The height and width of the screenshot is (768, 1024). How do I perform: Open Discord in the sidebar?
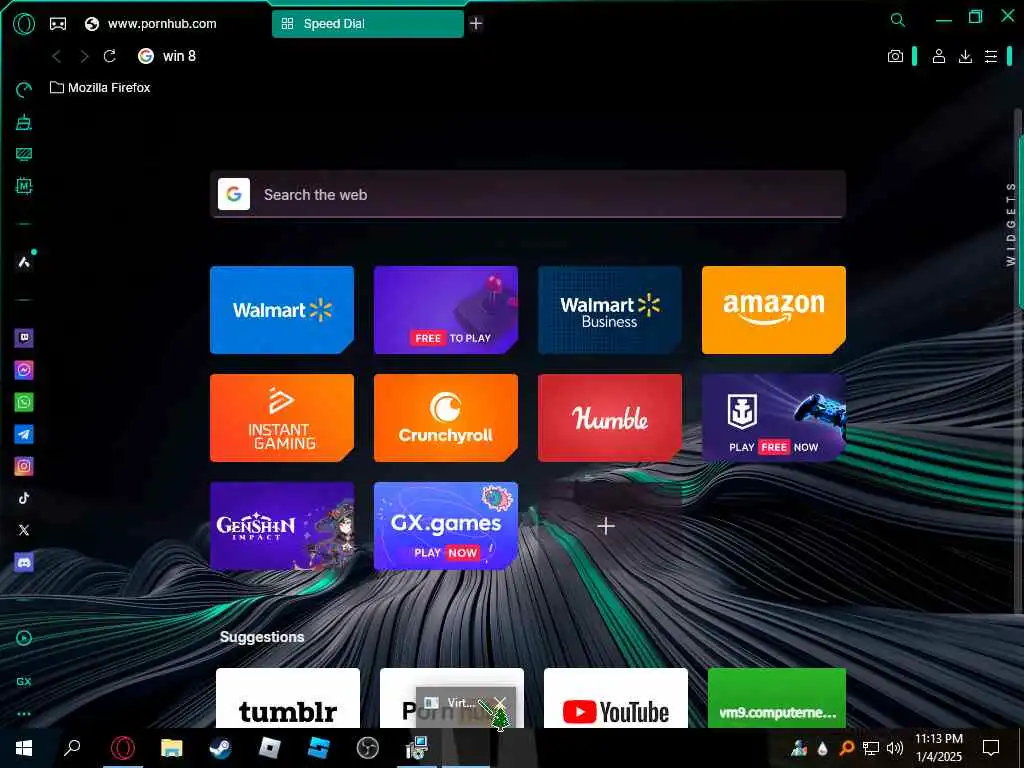tap(24, 562)
